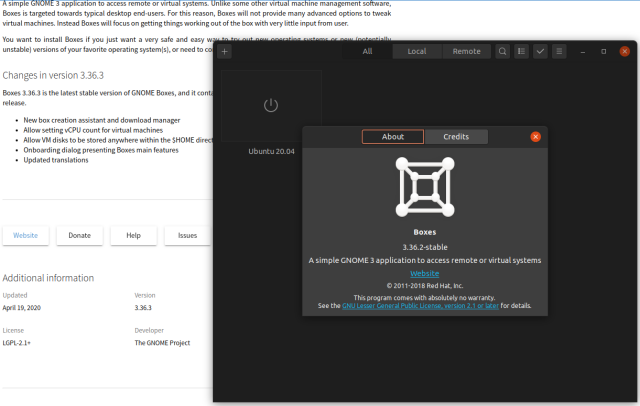This screenshot has width=640, height=406.
Task: Click the Boxes cube logo in About dialog
Action: click(x=424, y=187)
